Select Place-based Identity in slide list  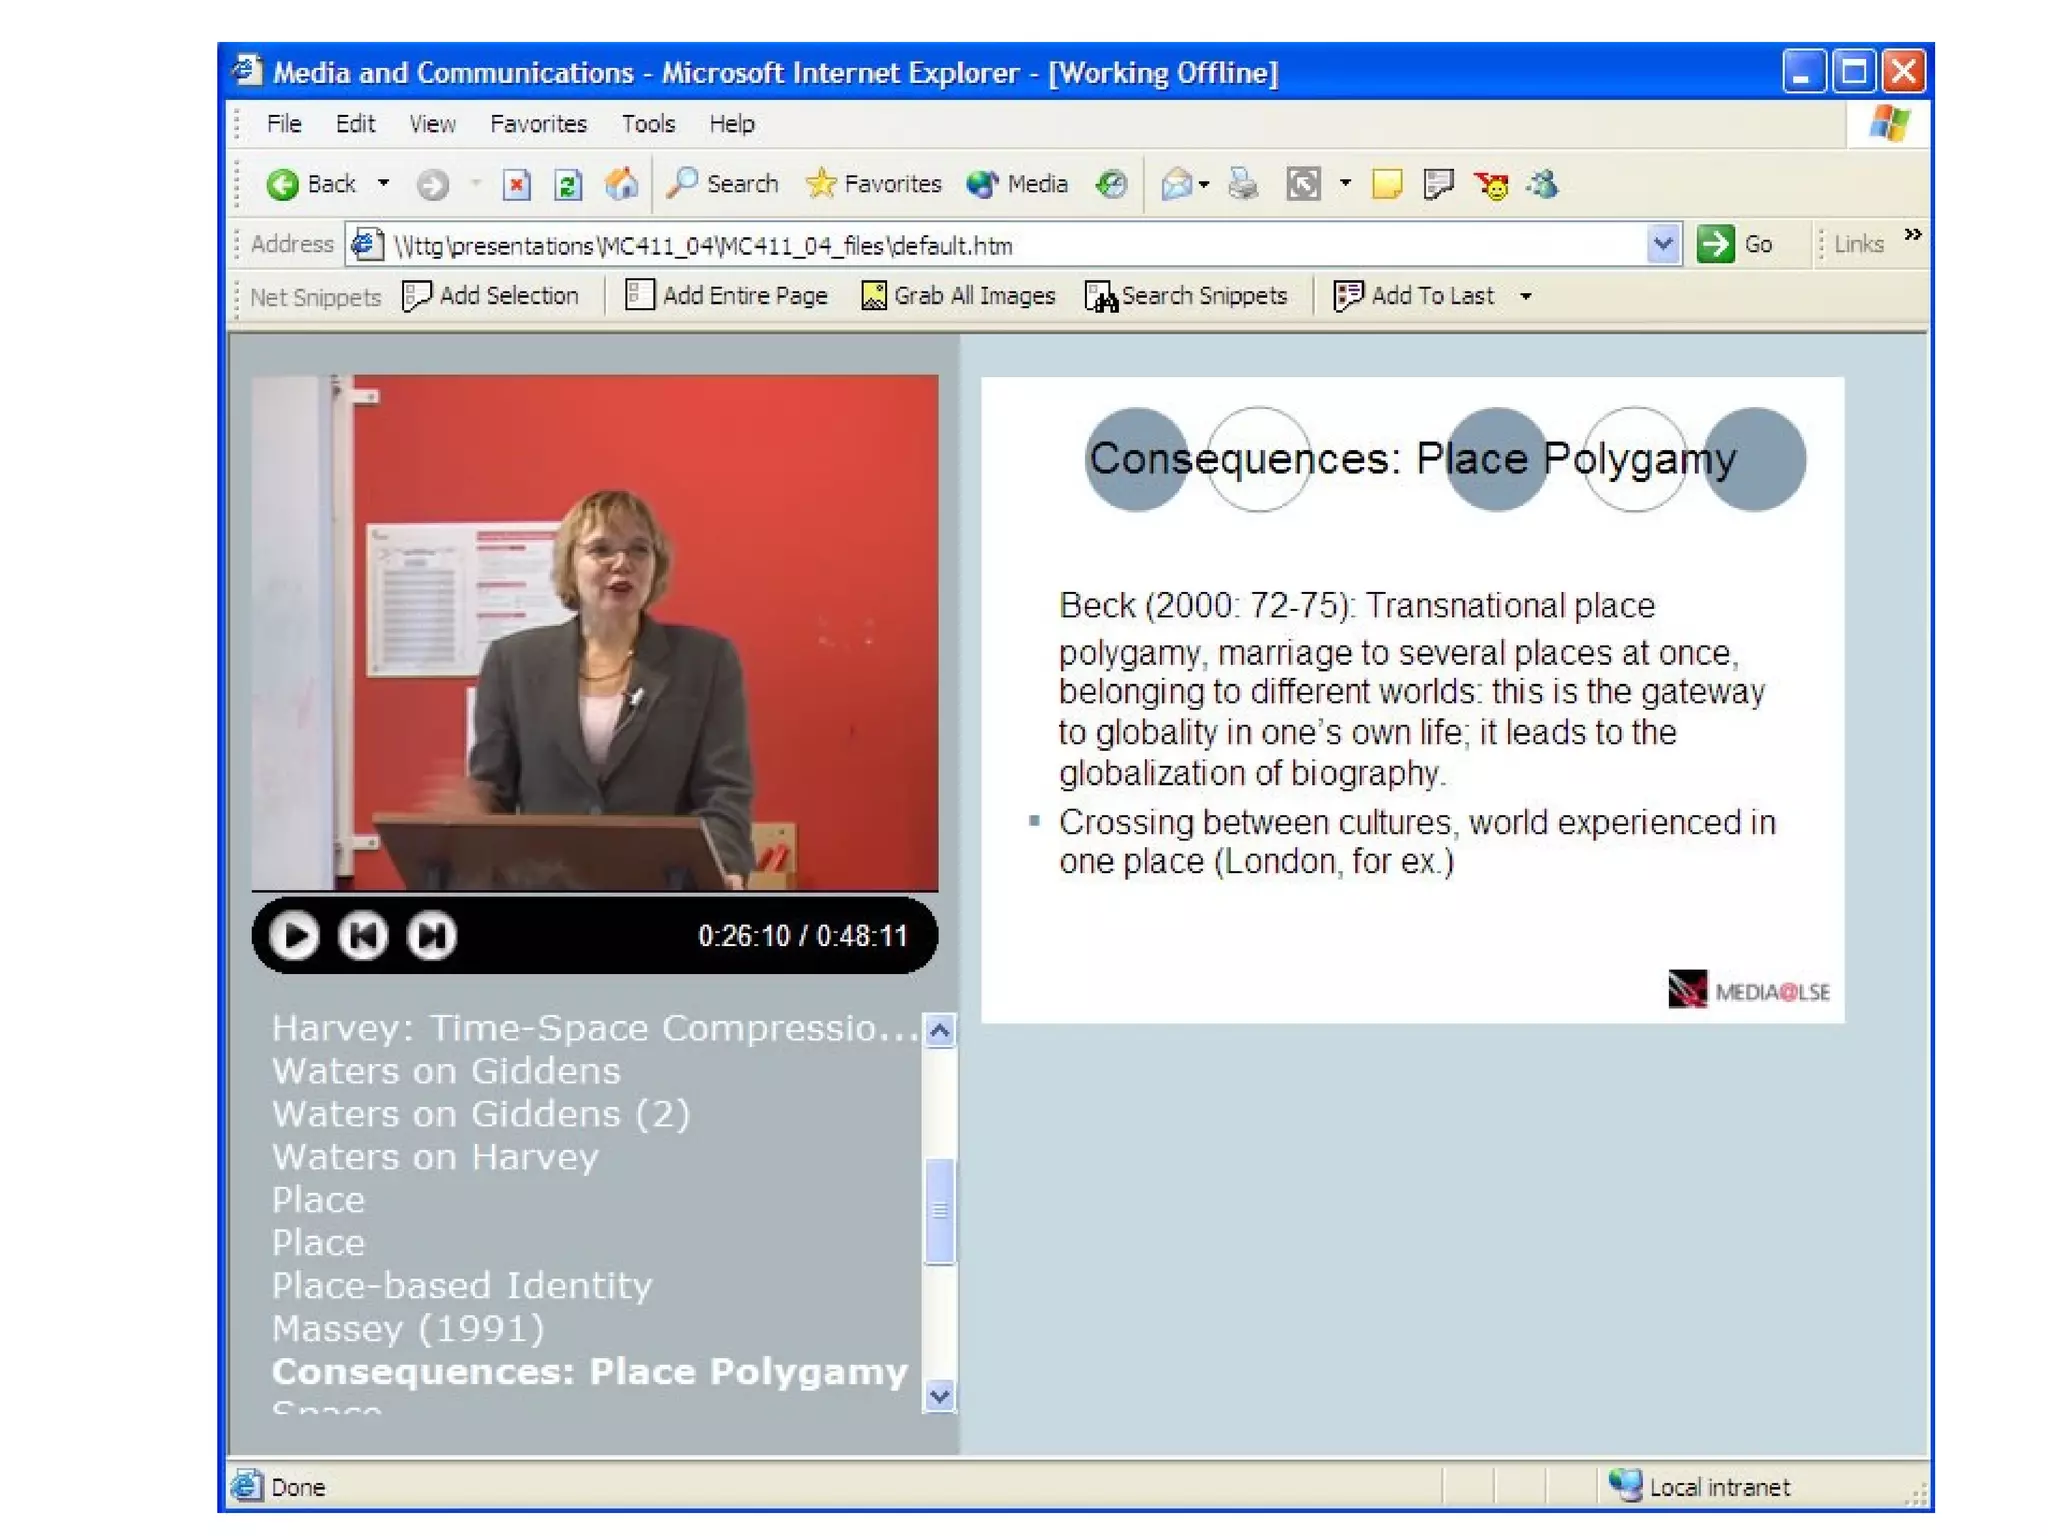(x=461, y=1285)
